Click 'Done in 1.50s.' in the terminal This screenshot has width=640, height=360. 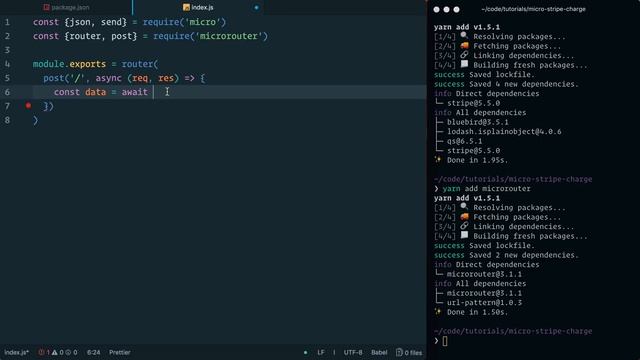(x=477, y=312)
